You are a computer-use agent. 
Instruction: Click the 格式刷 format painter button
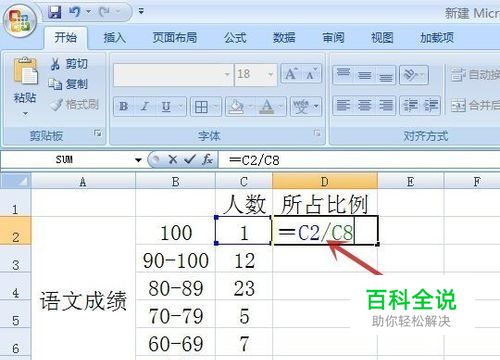pos(74,105)
